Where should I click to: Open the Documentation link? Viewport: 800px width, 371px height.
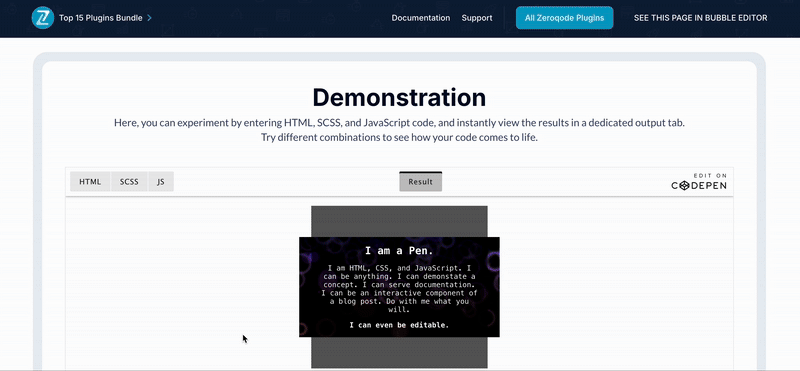click(x=420, y=18)
